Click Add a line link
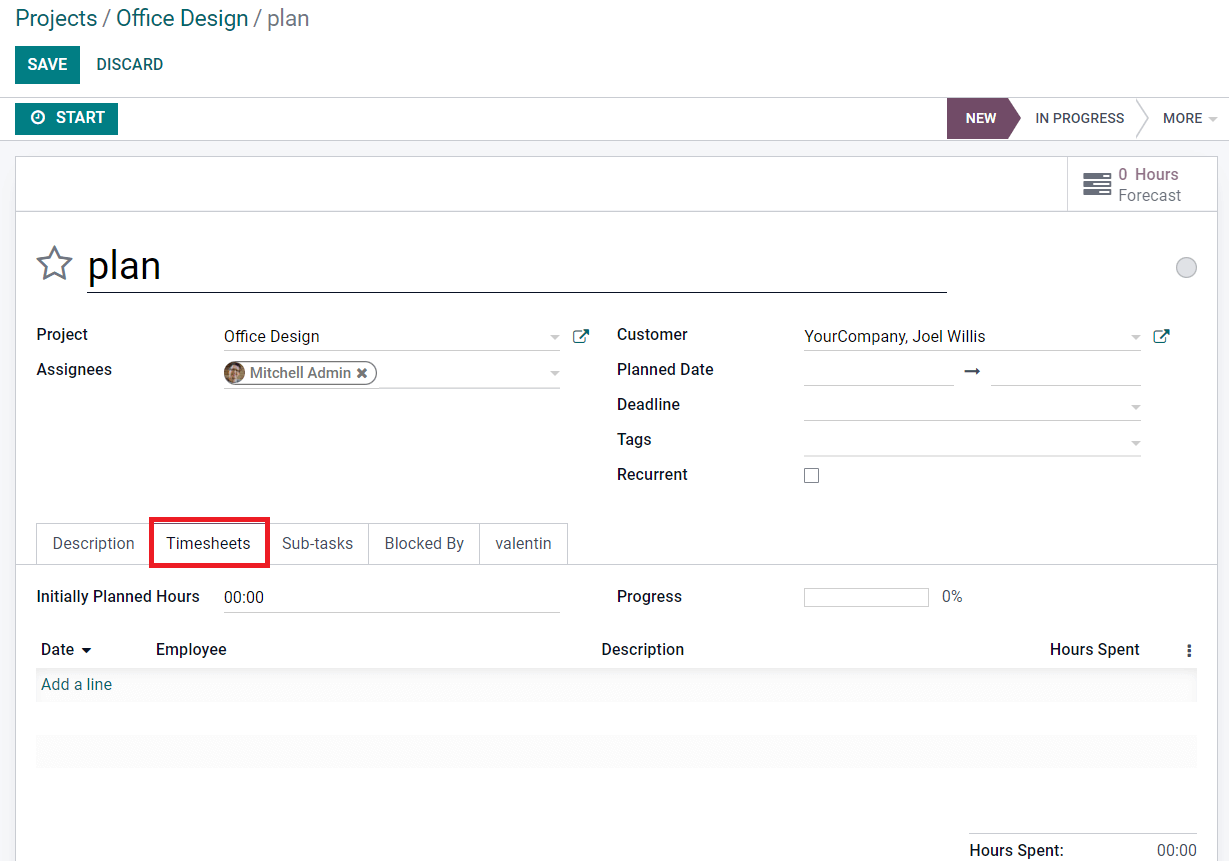Viewport: 1229px width, 861px height. [76, 685]
